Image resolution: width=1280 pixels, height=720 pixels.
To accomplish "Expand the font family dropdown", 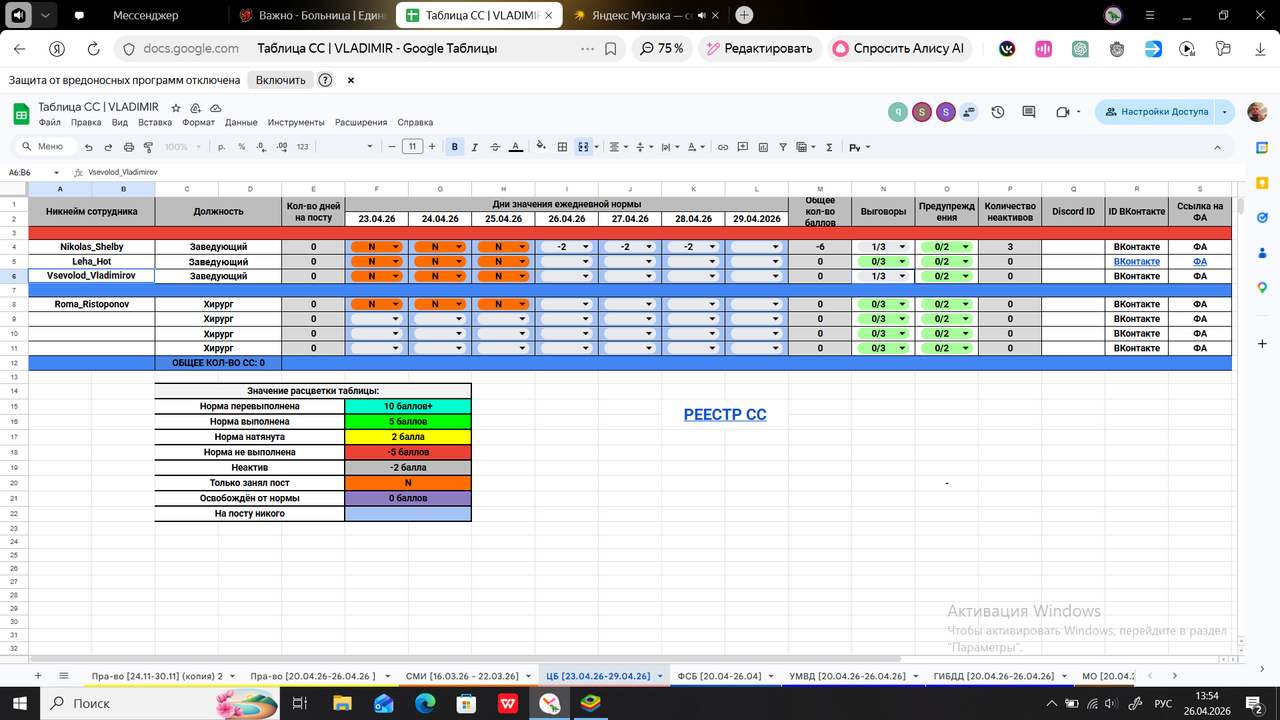I will tap(370, 147).
